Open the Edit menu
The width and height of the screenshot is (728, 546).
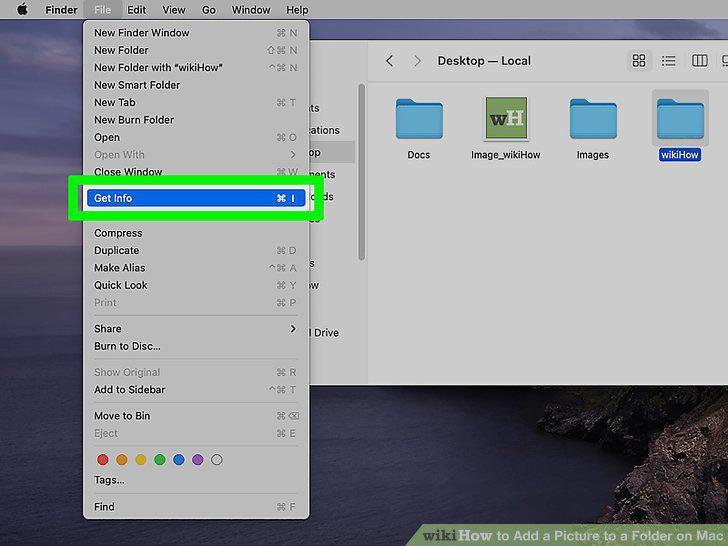[136, 10]
